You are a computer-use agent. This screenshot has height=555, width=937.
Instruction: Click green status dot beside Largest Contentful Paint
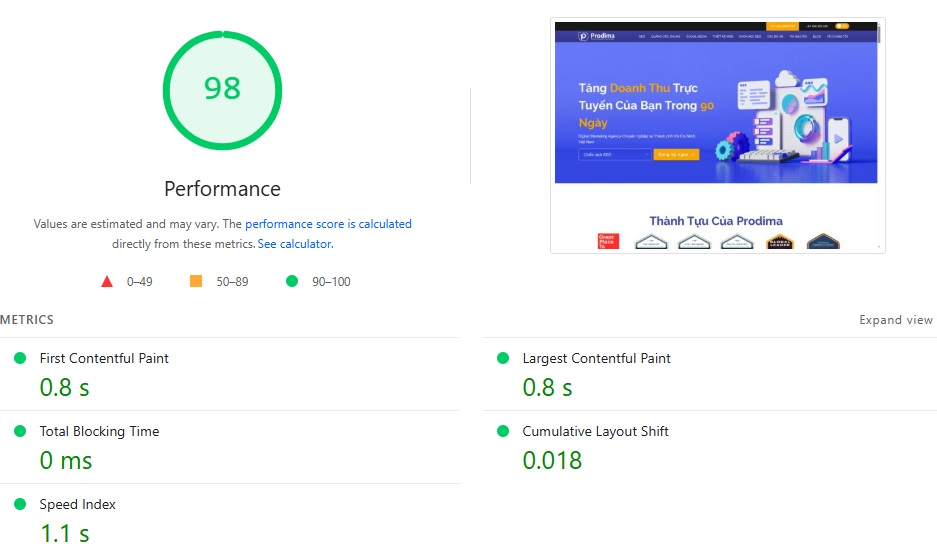503,358
